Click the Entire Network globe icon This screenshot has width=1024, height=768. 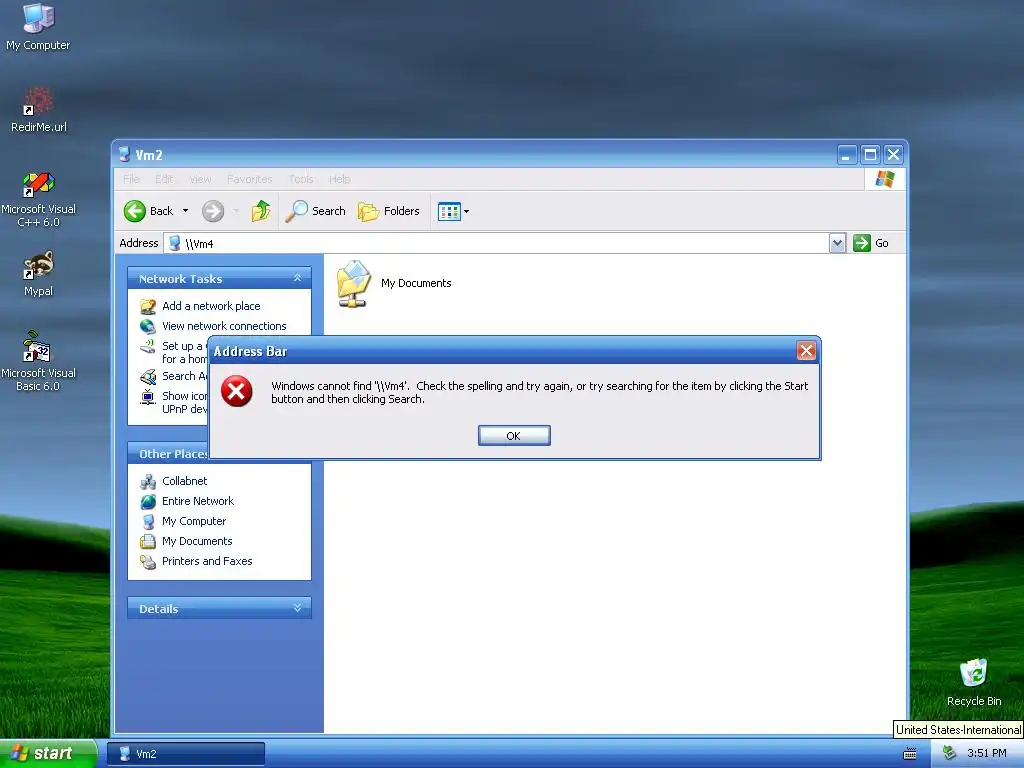click(148, 502)
